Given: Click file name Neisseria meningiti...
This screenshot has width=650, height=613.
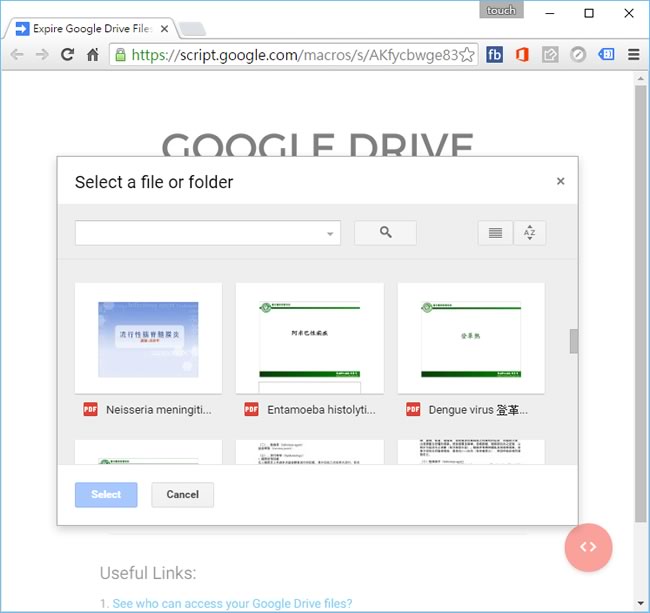Looking at the screenshot, I should [159, 409].
